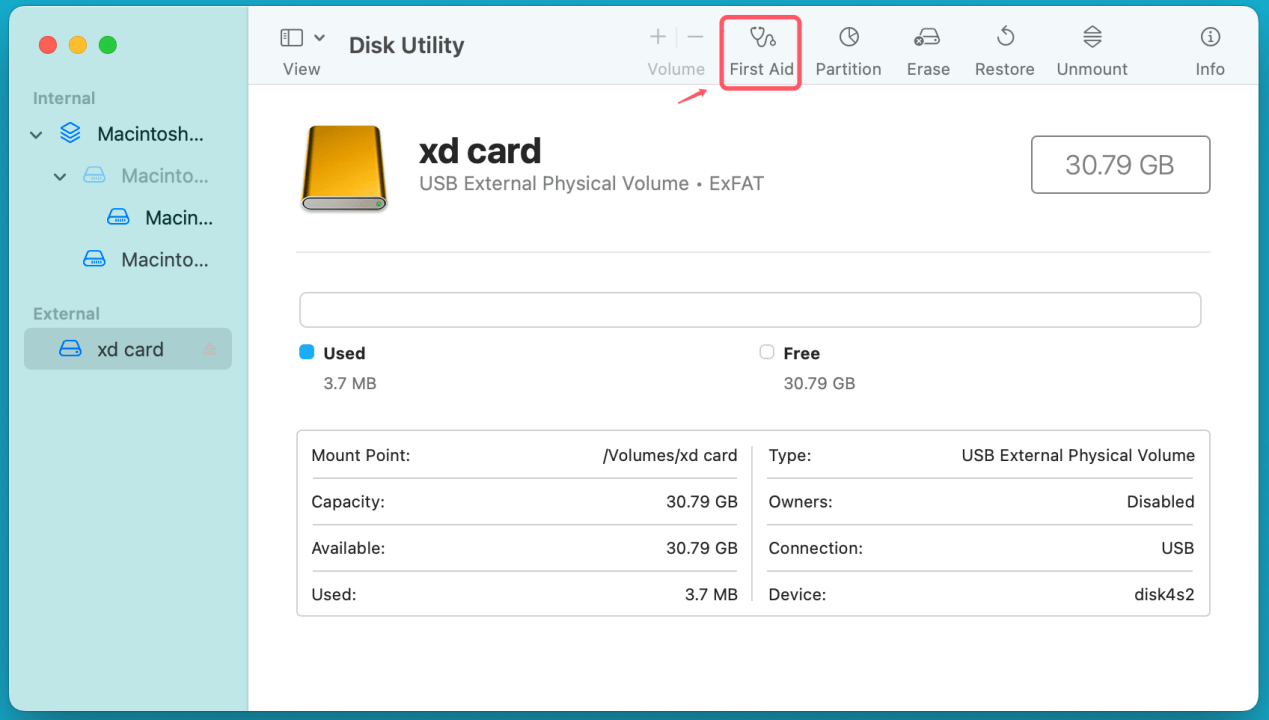Select the last Macinto... internal volume
This screenshot has height=720, width=1269.
coord(164,260)
